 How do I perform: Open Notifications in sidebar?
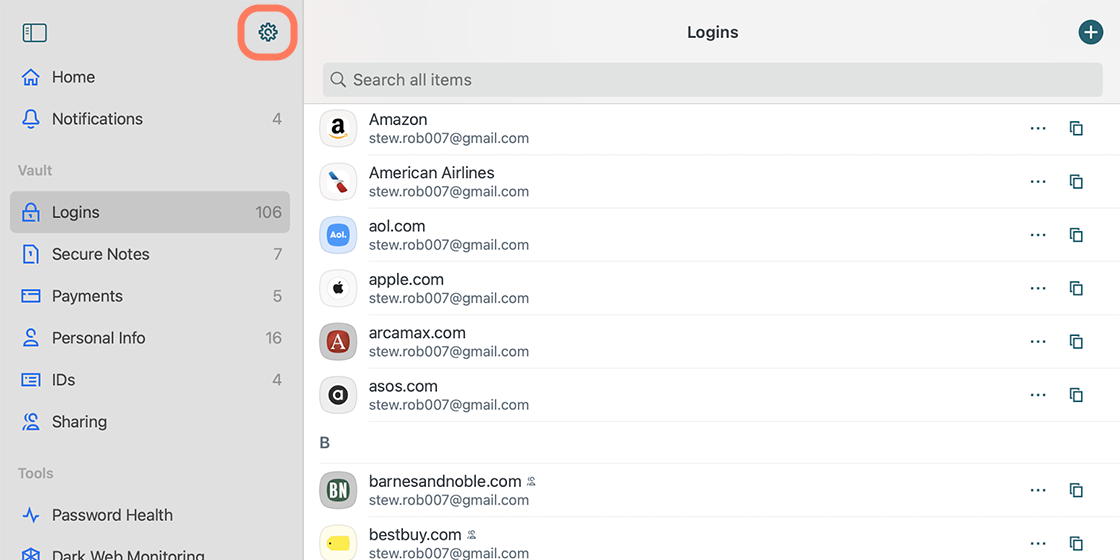[150, 119]
